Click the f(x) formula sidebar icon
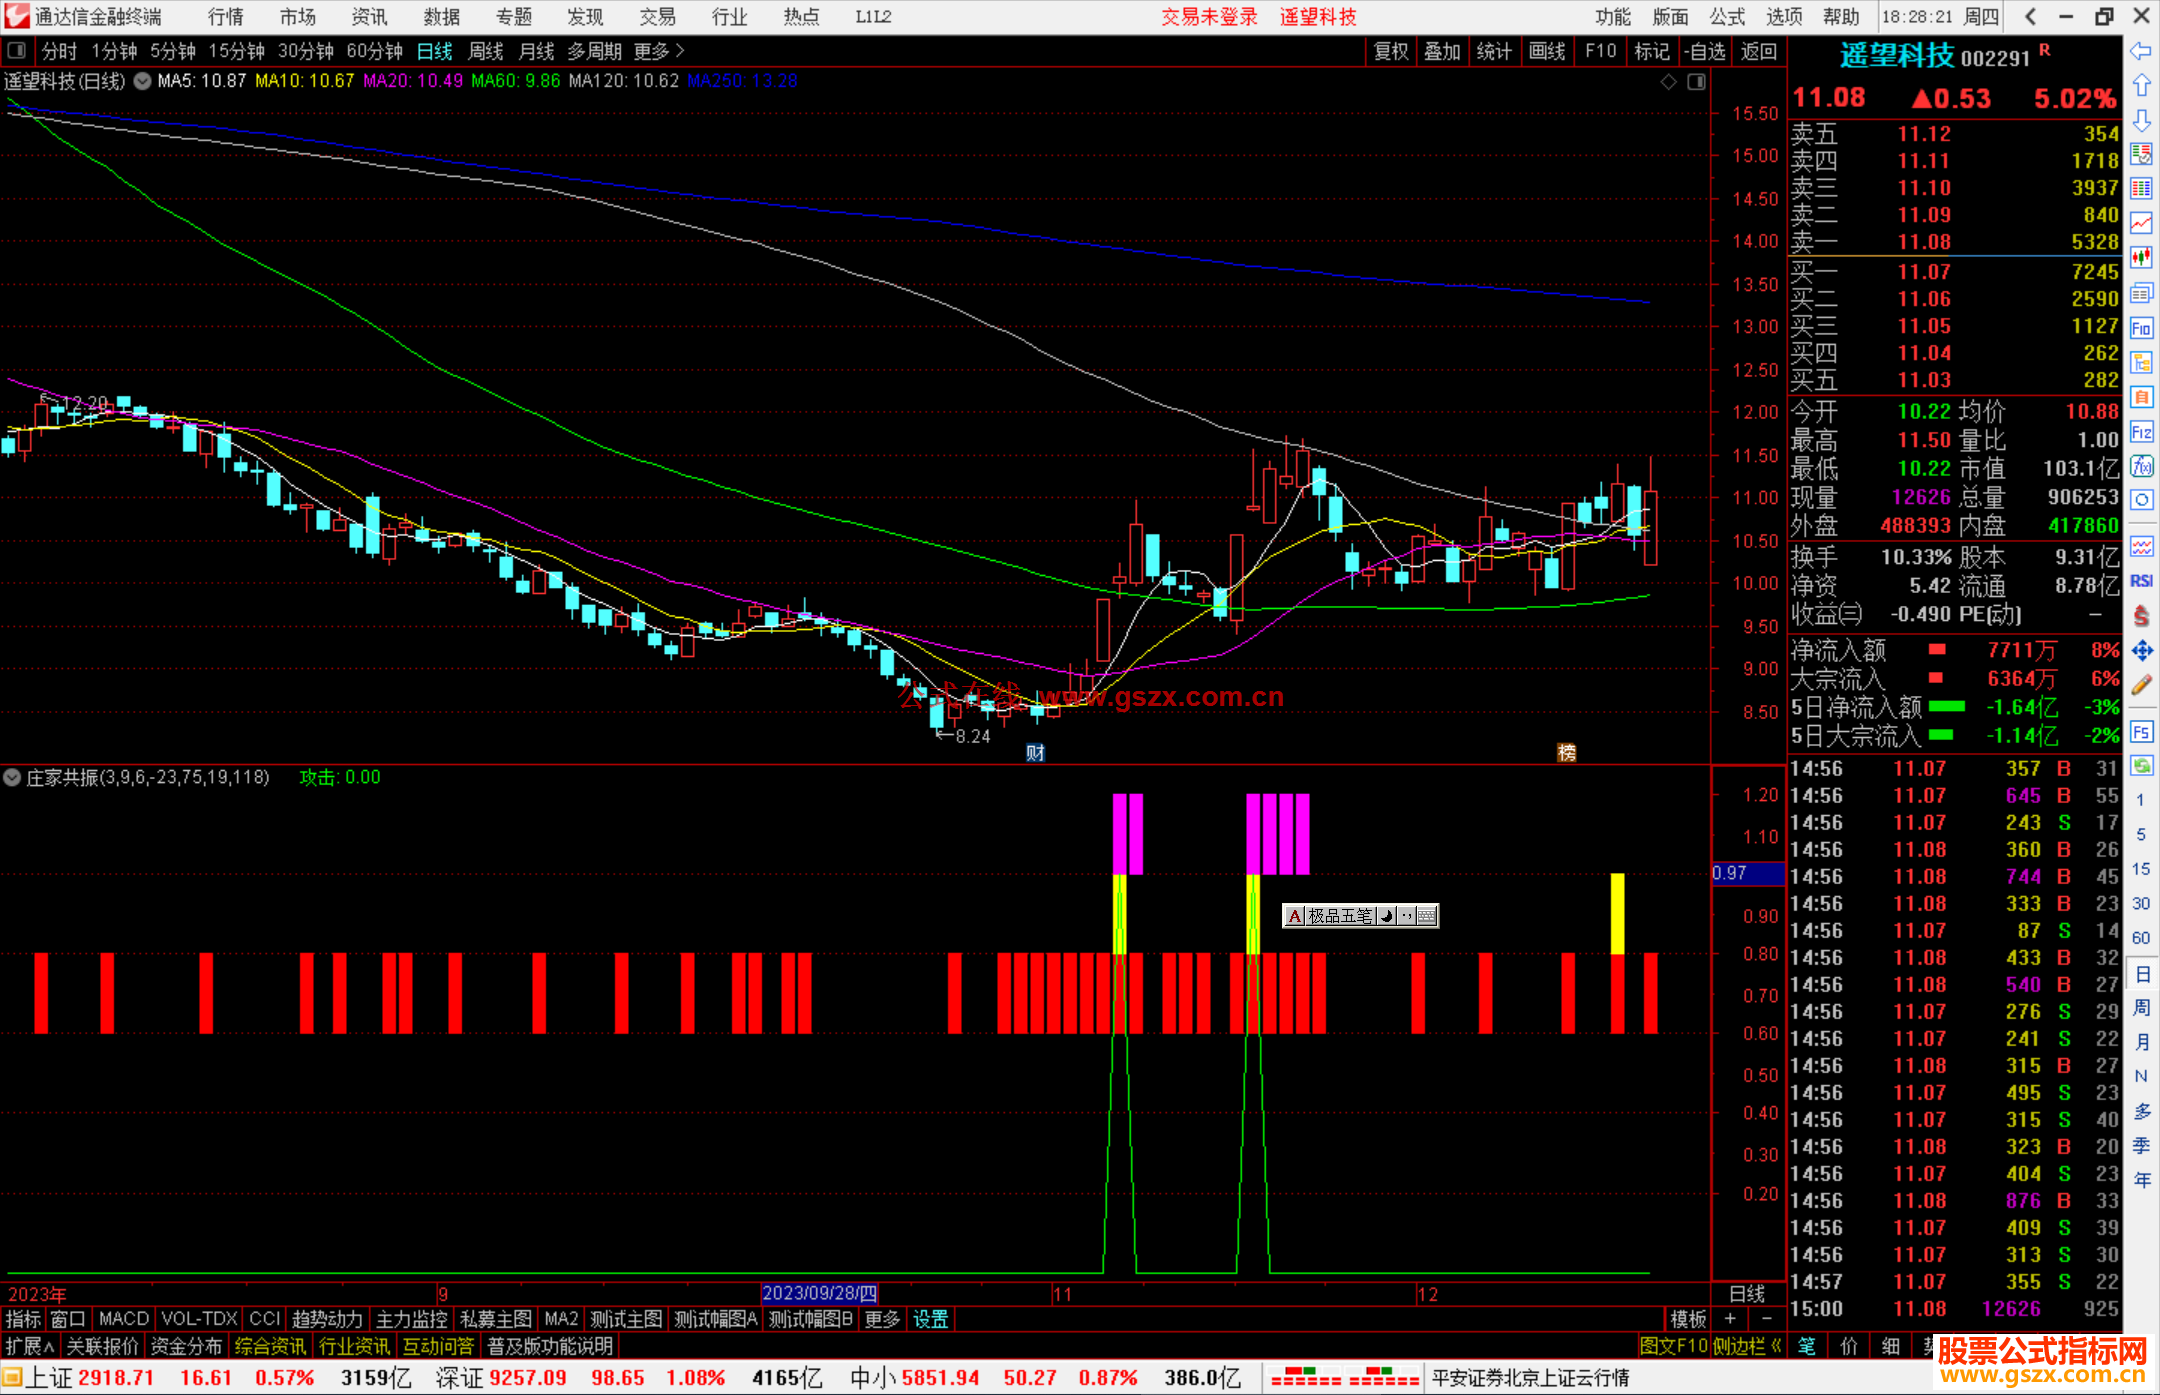 pyautogui.click(x=2141, y=466)
